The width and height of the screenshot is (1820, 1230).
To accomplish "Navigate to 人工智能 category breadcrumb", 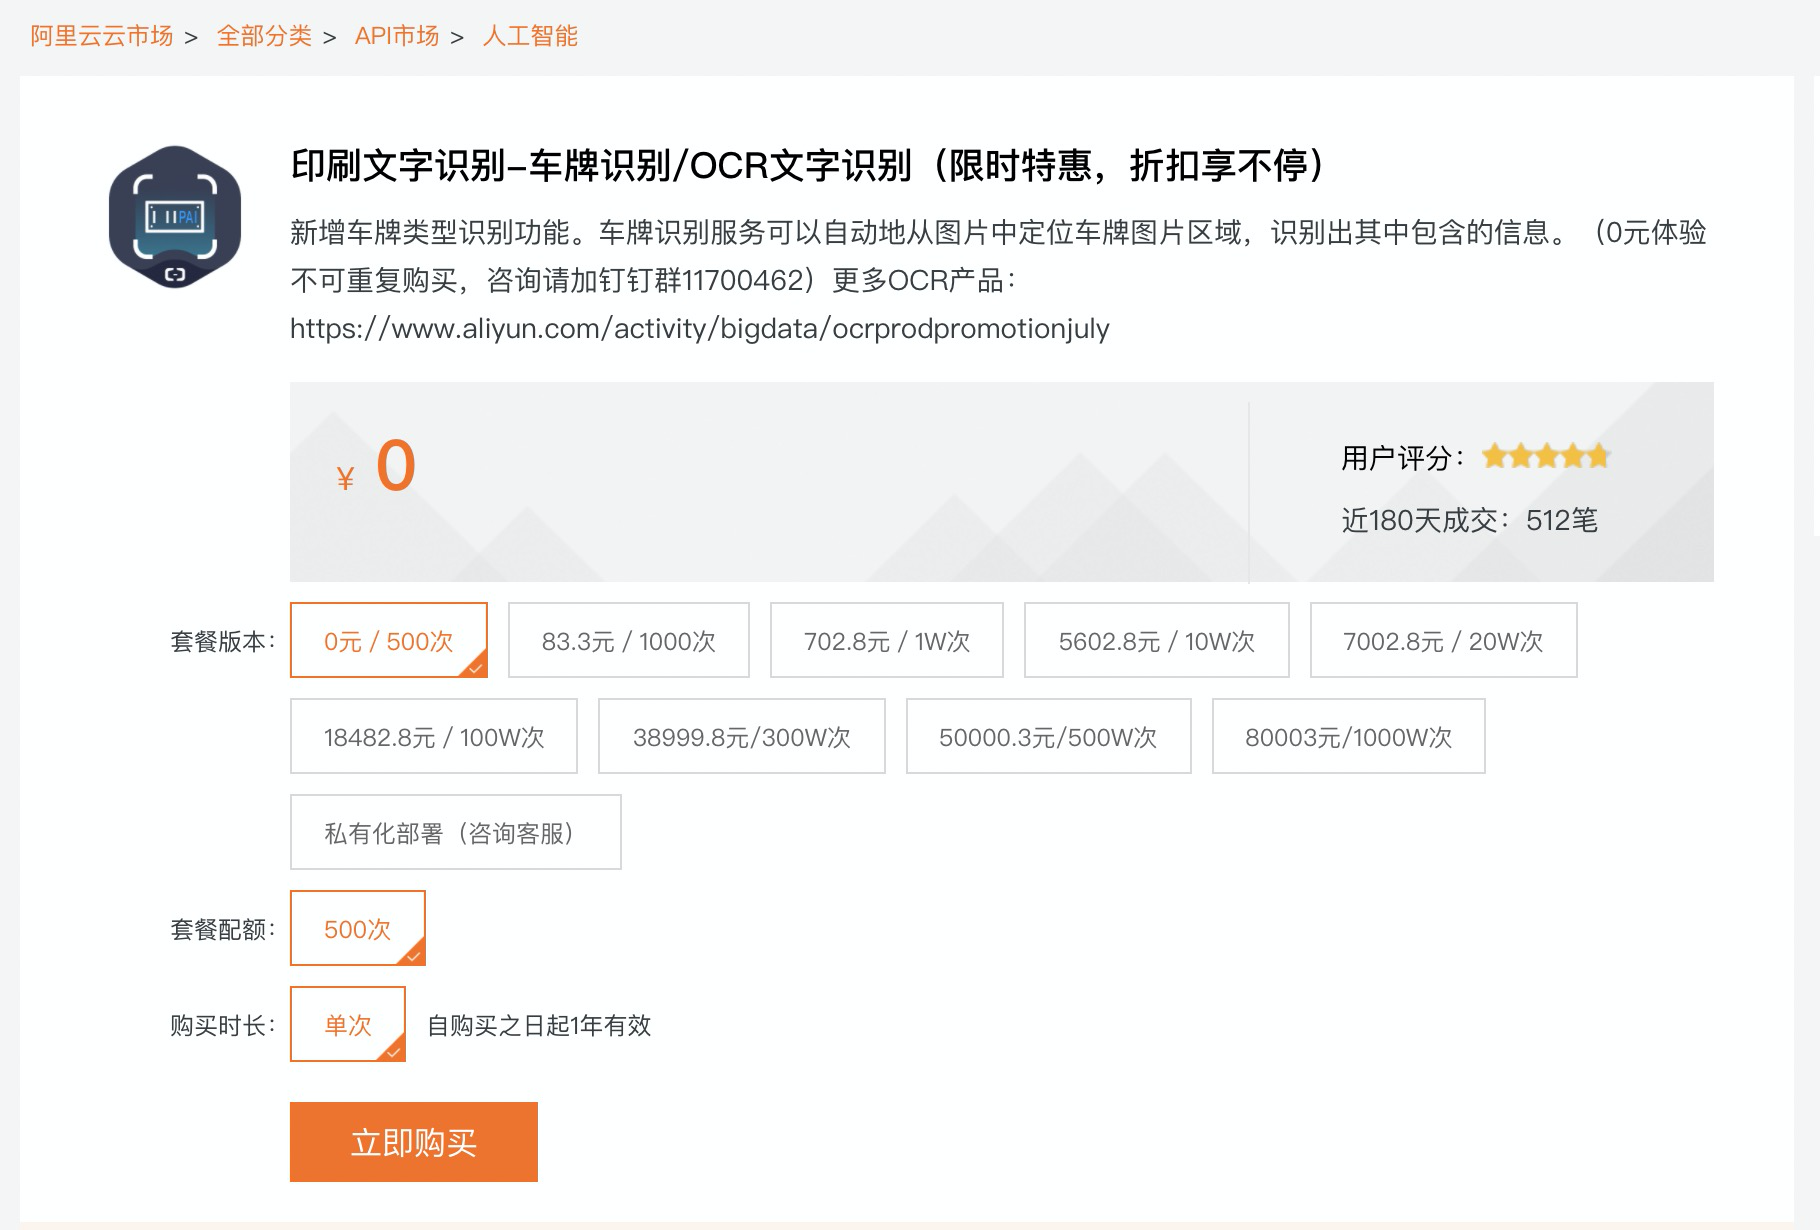I will coord(530,36).
